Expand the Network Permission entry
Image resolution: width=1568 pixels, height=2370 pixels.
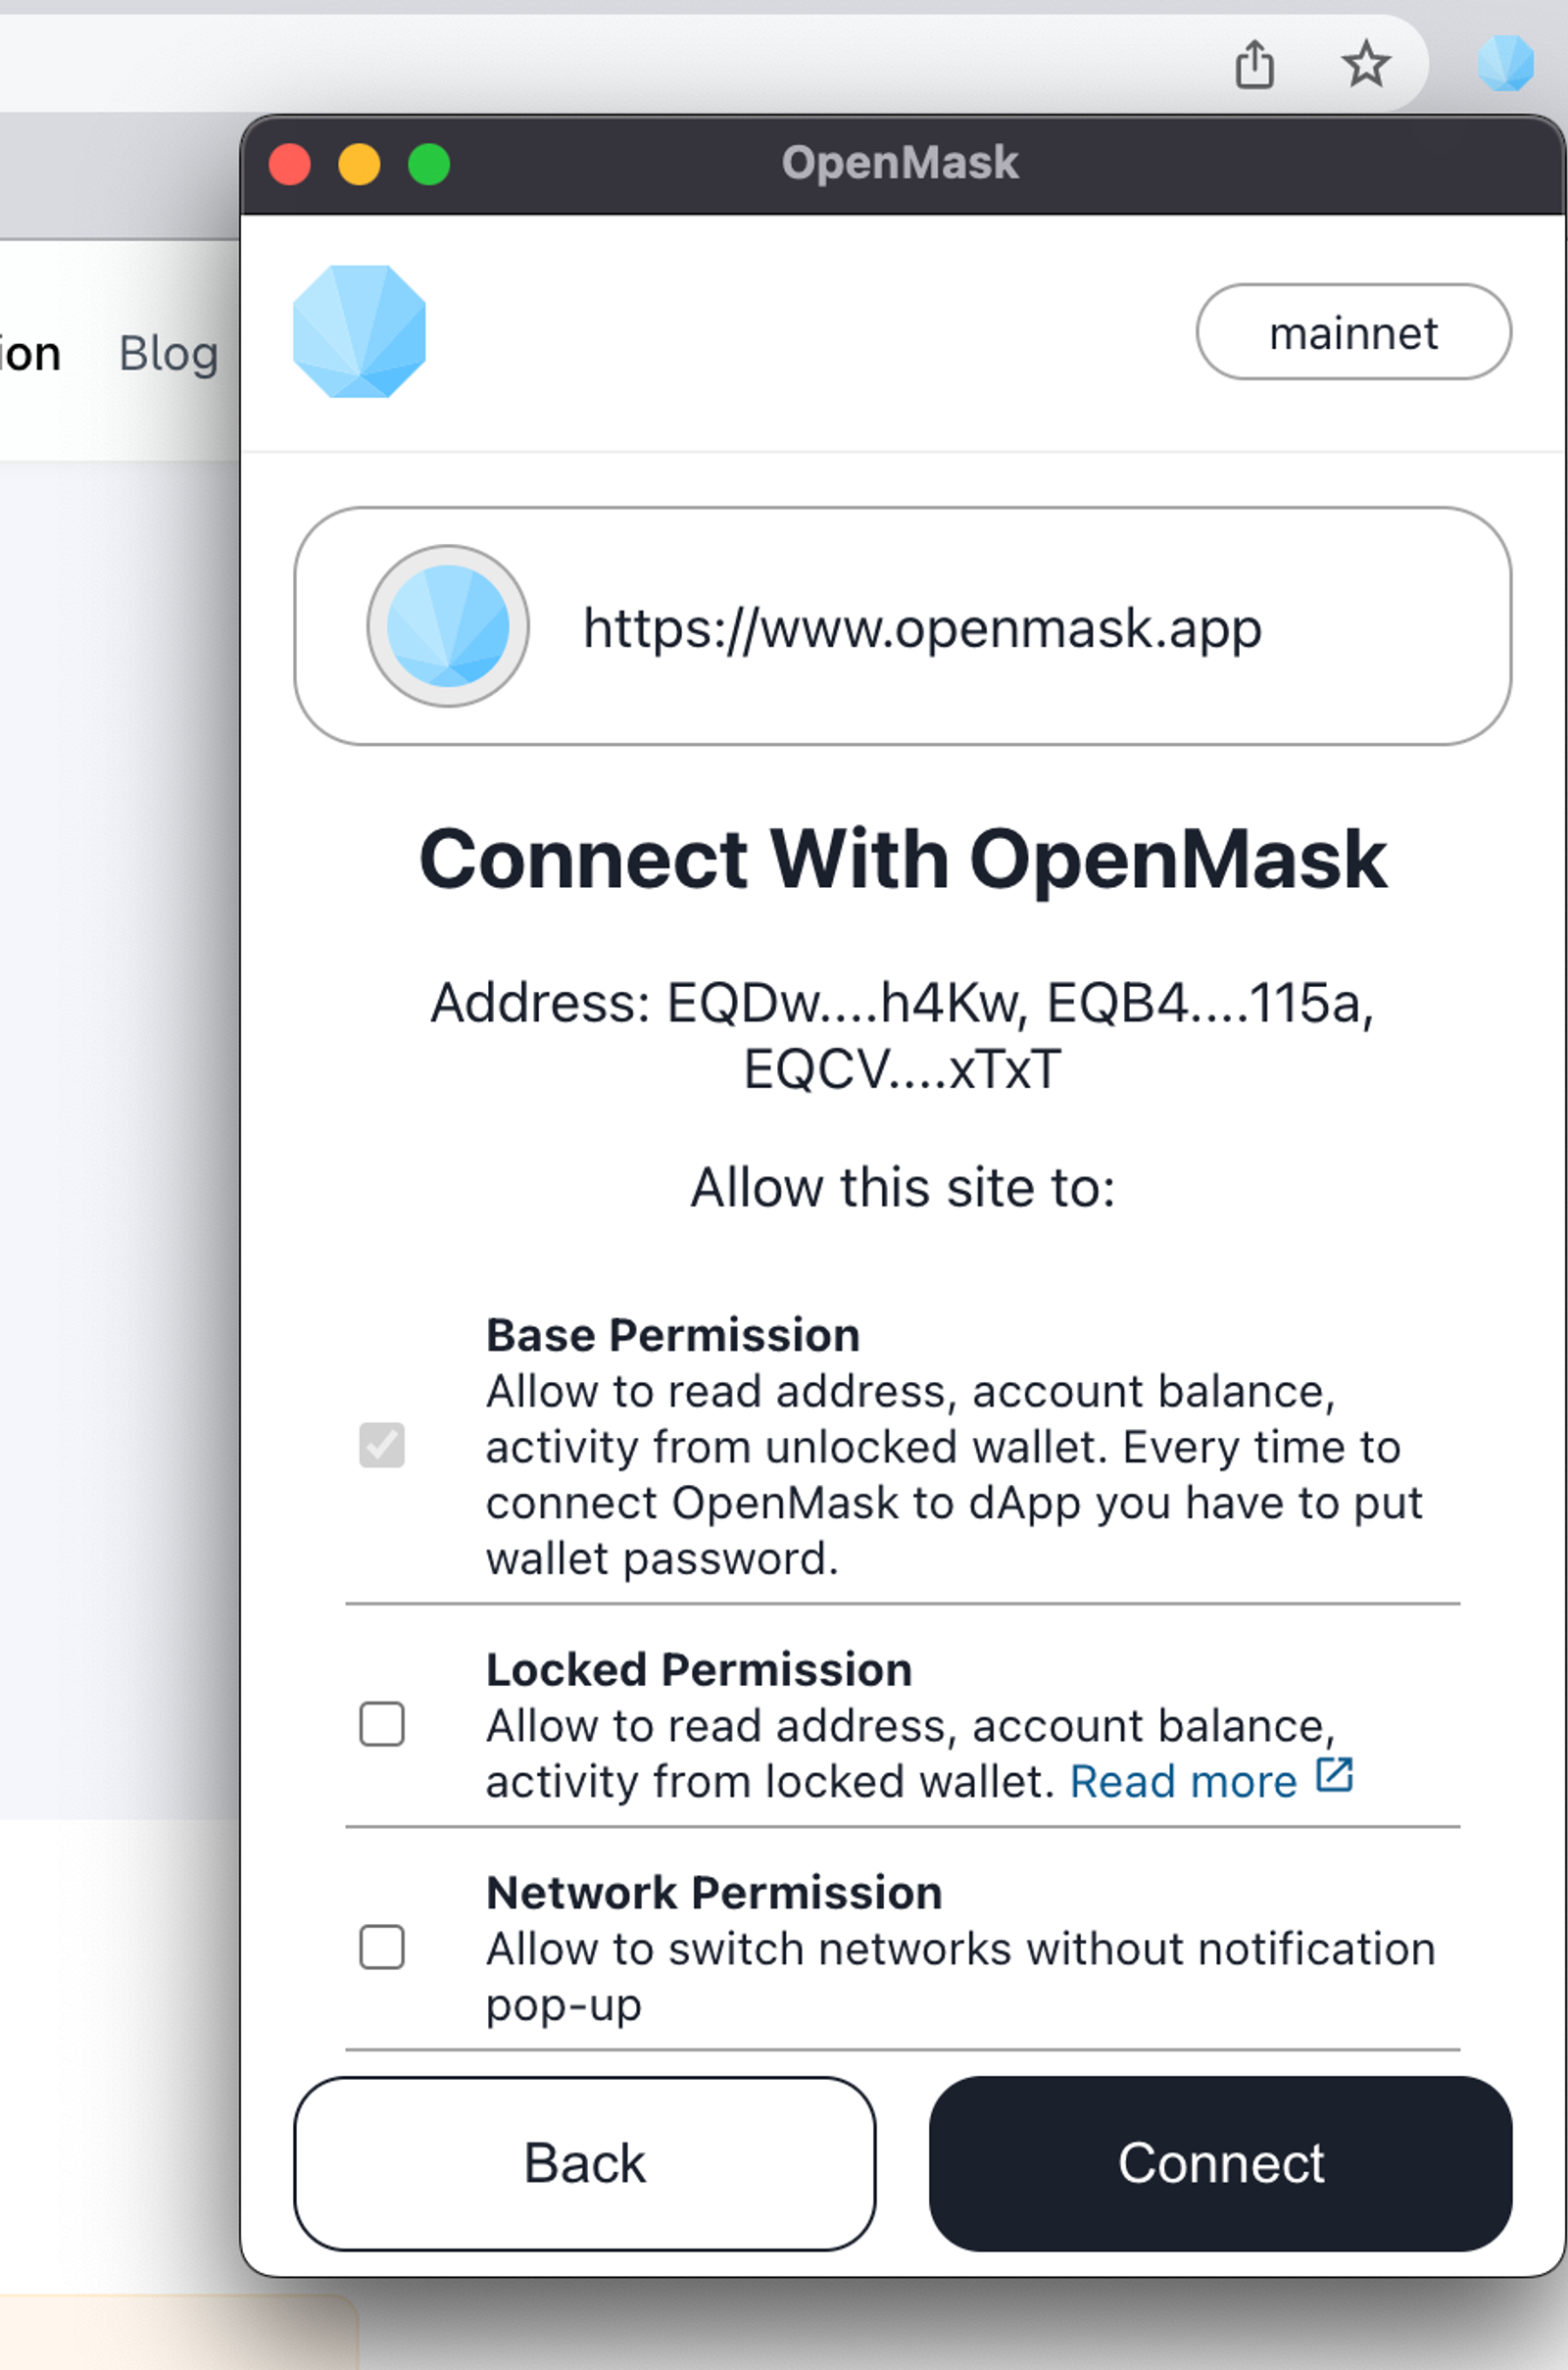pos(713,1892)
